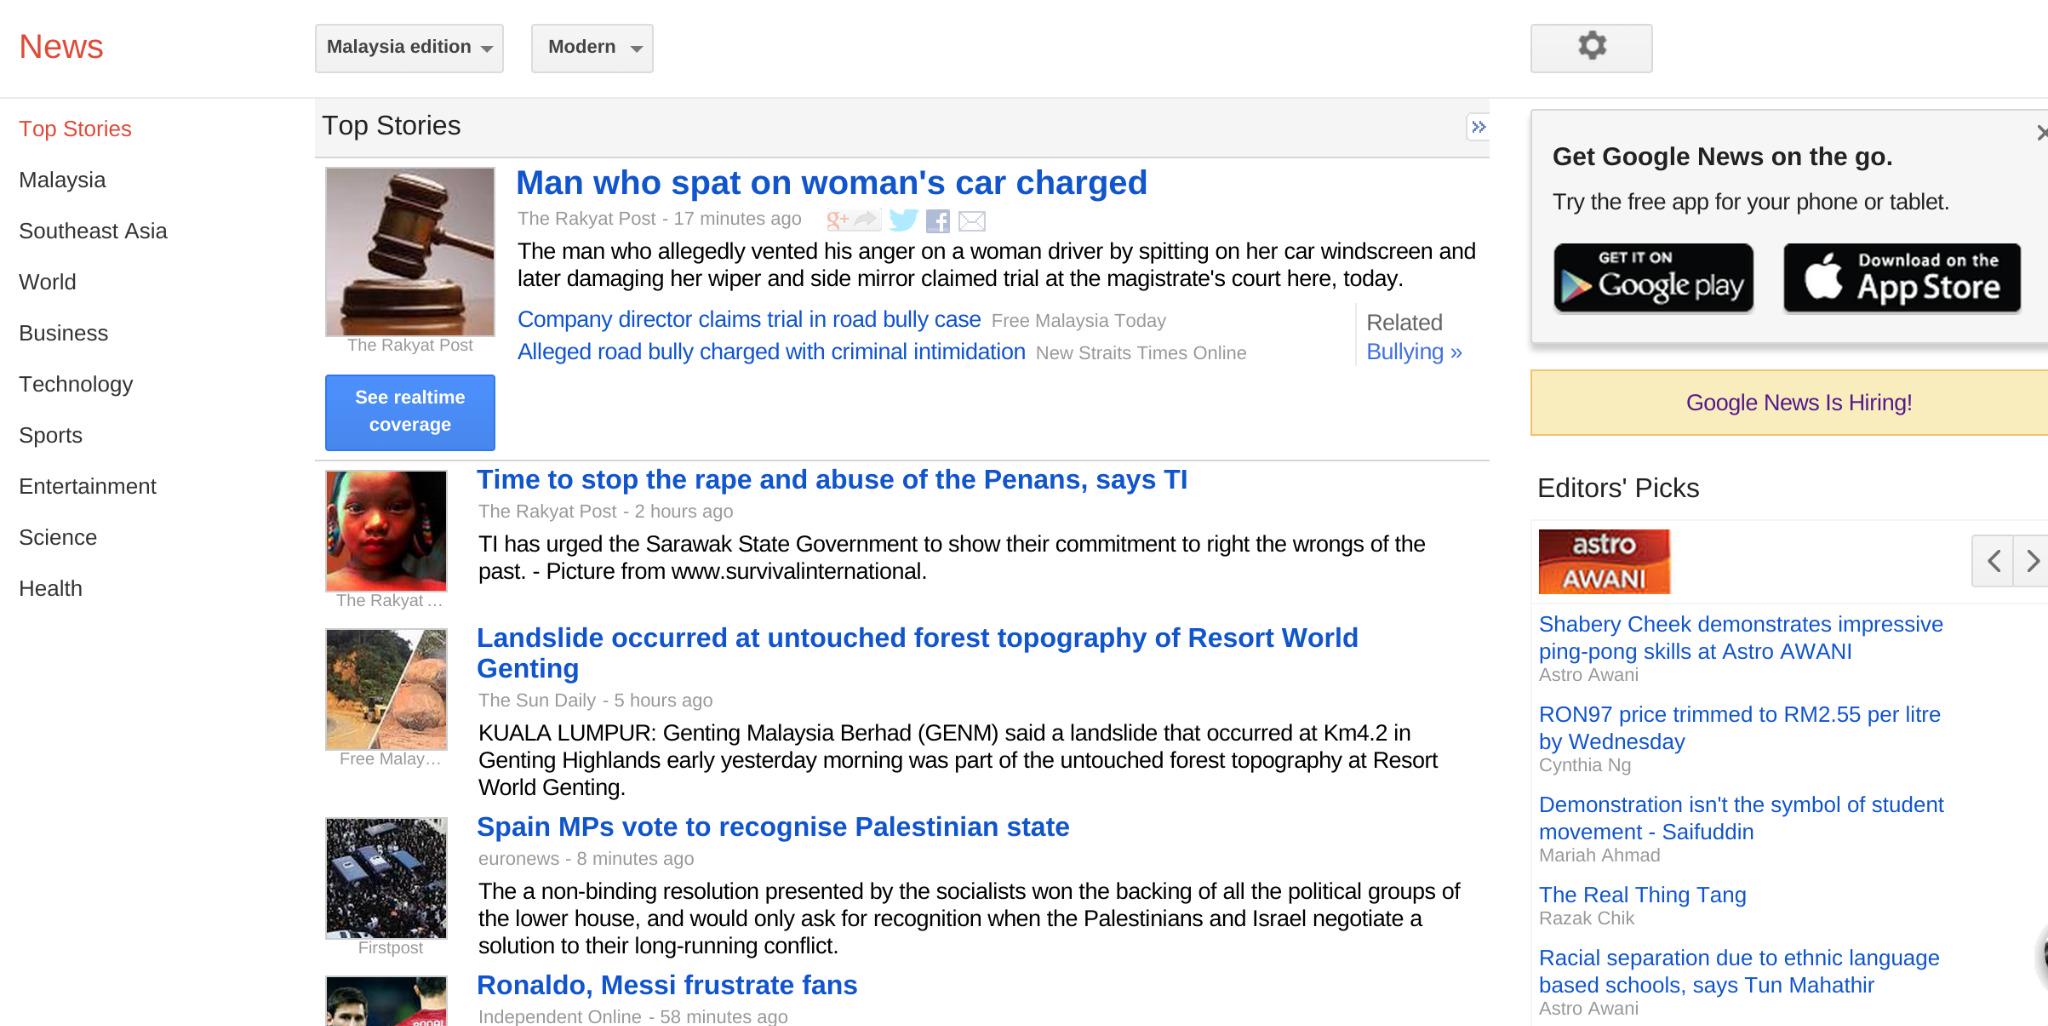Download the app on the App Store
Screen dimensions: 2048x1026
(x=1902, y=277)
